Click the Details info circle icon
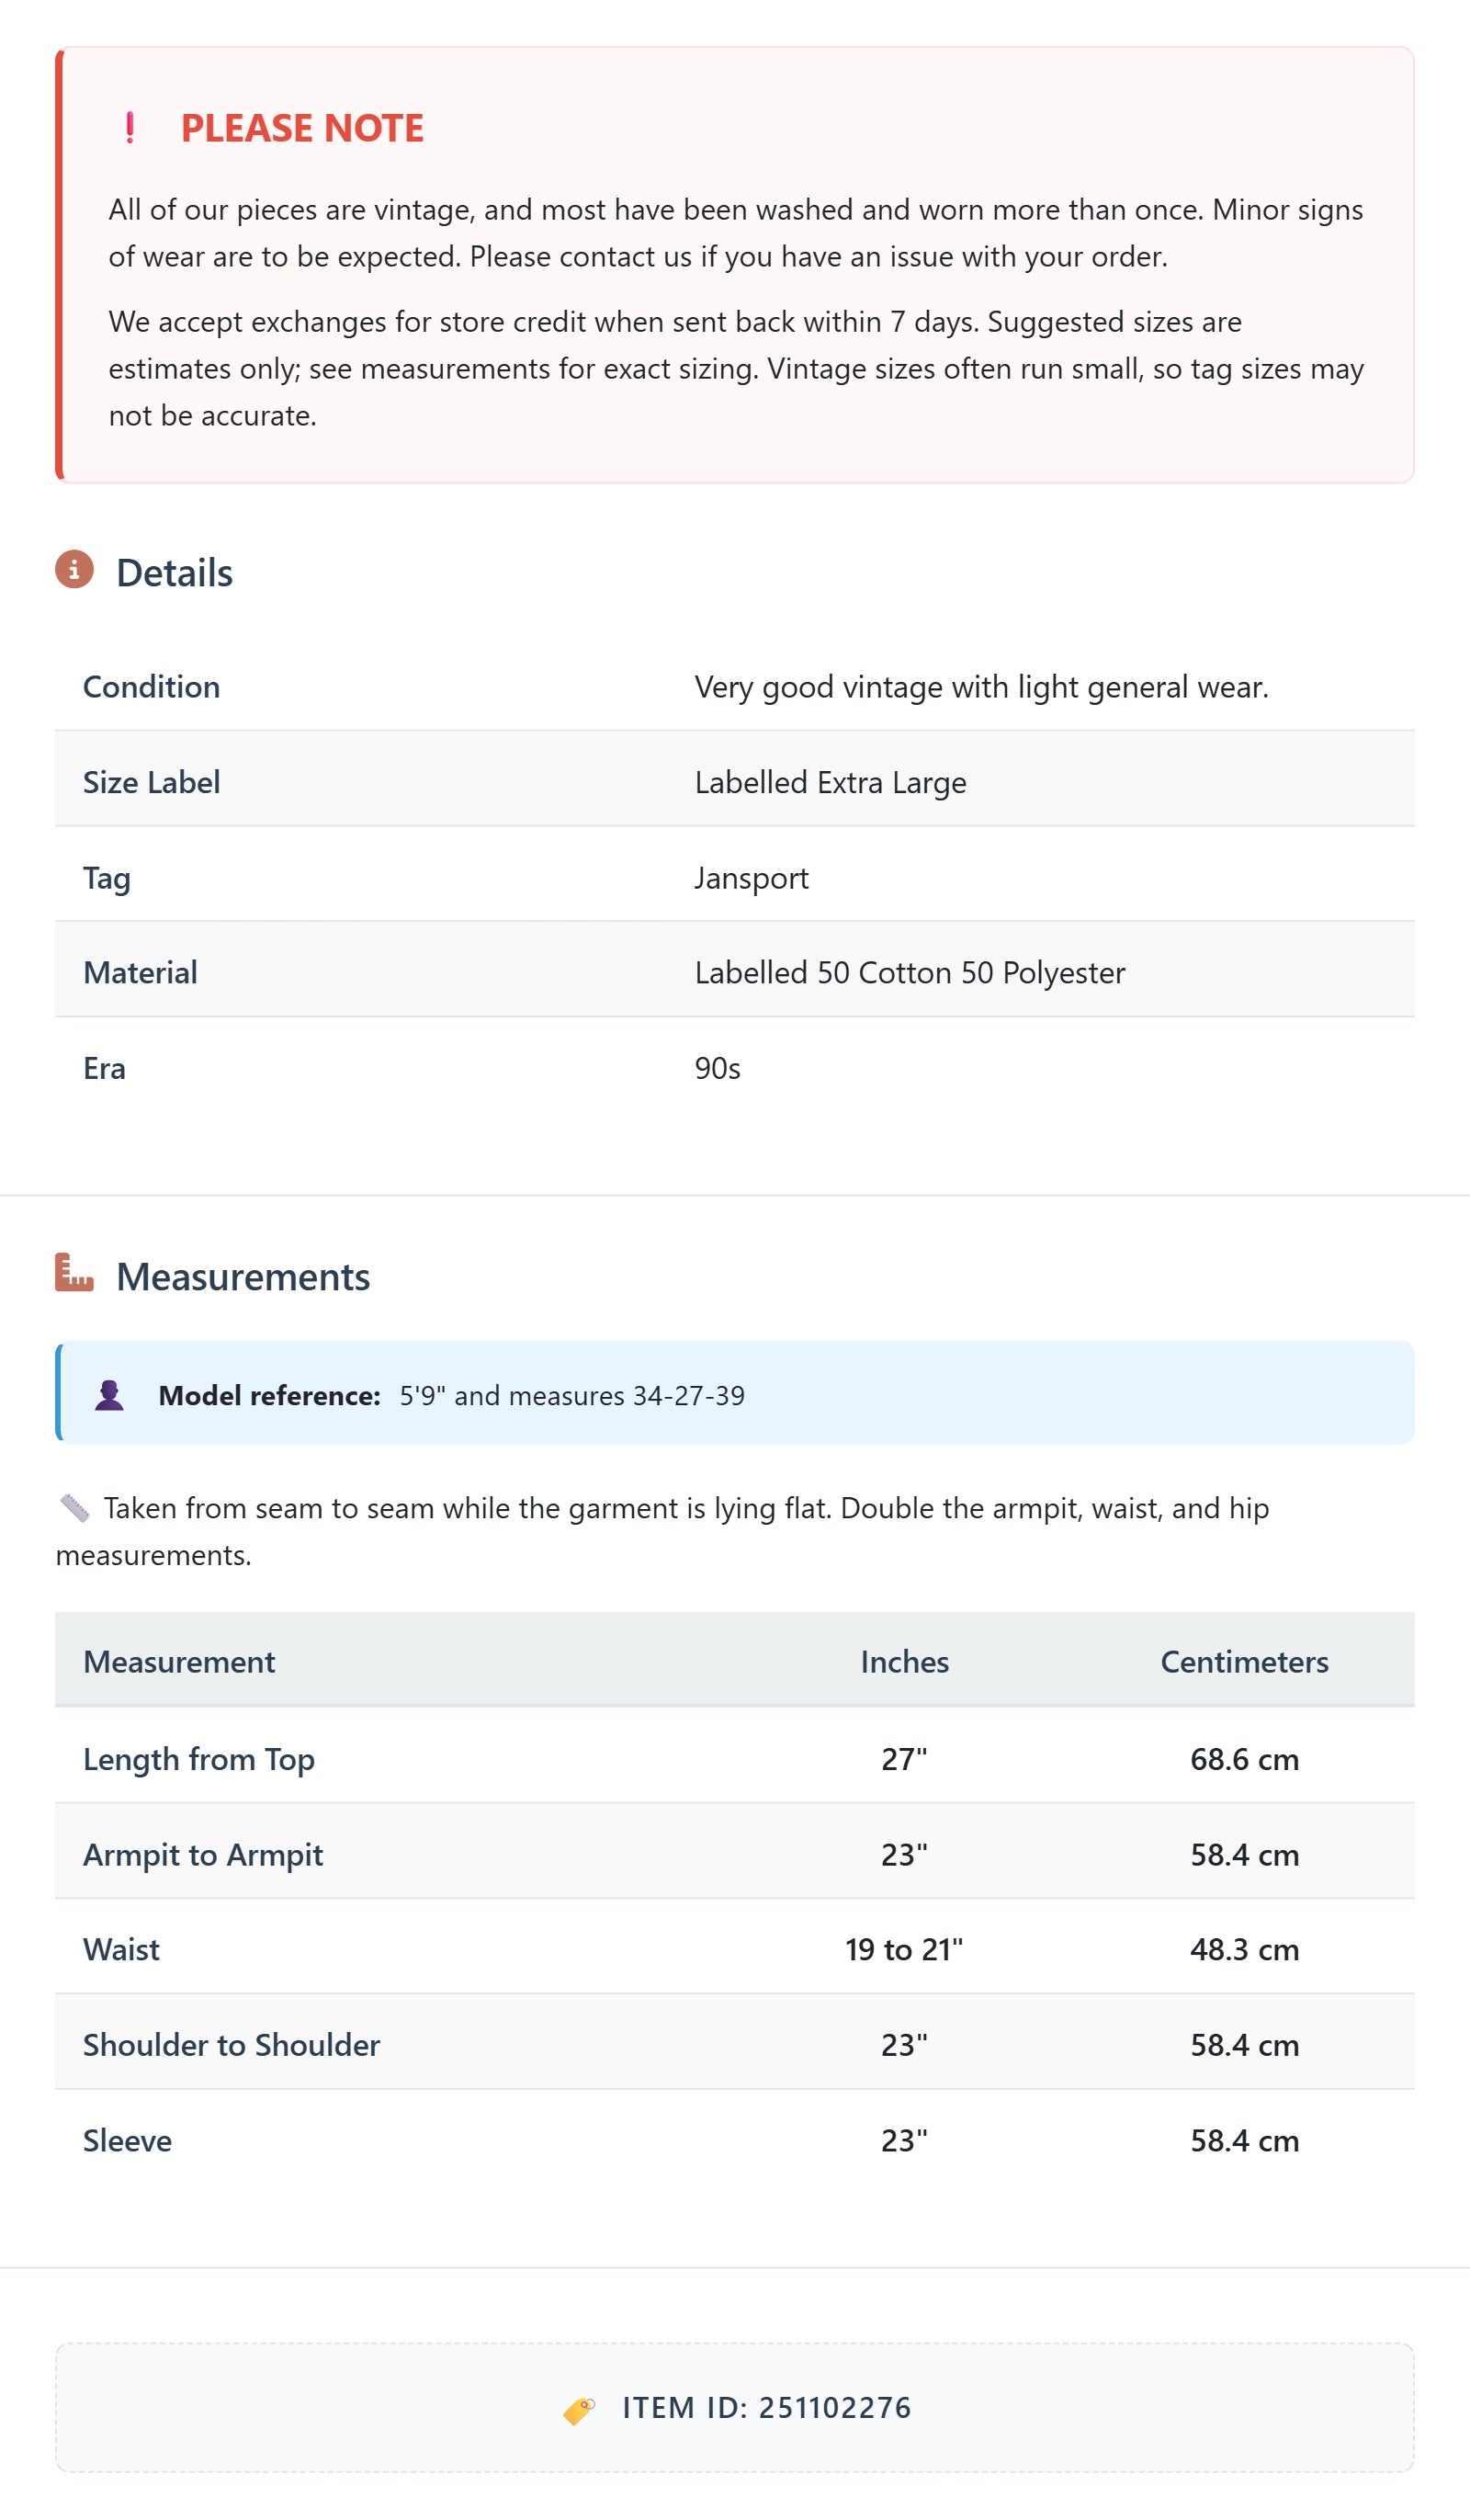 [74, 569]
